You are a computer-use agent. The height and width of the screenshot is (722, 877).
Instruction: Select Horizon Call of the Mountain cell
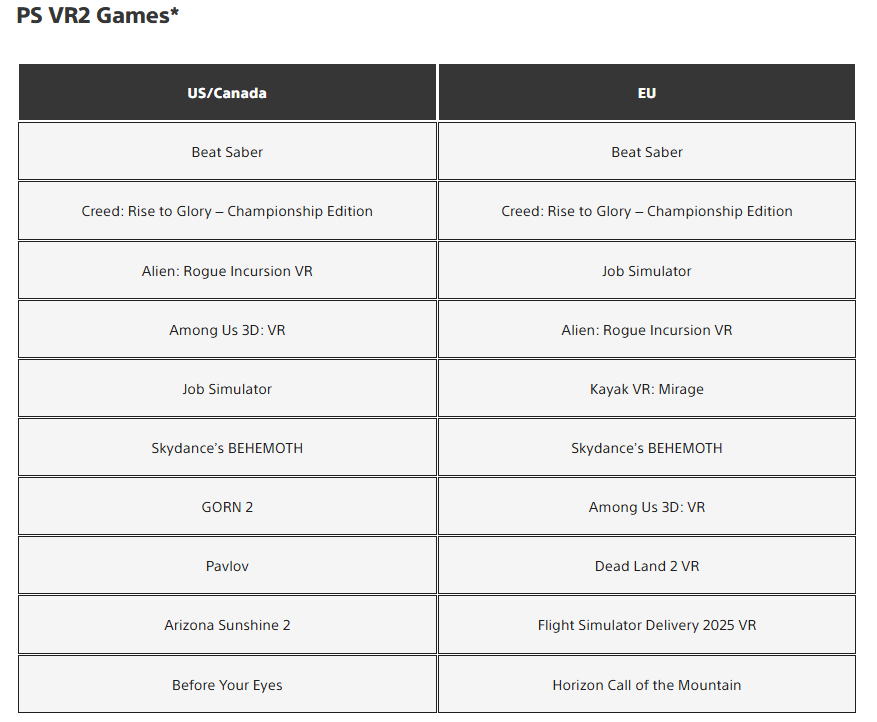coord(647,685)
